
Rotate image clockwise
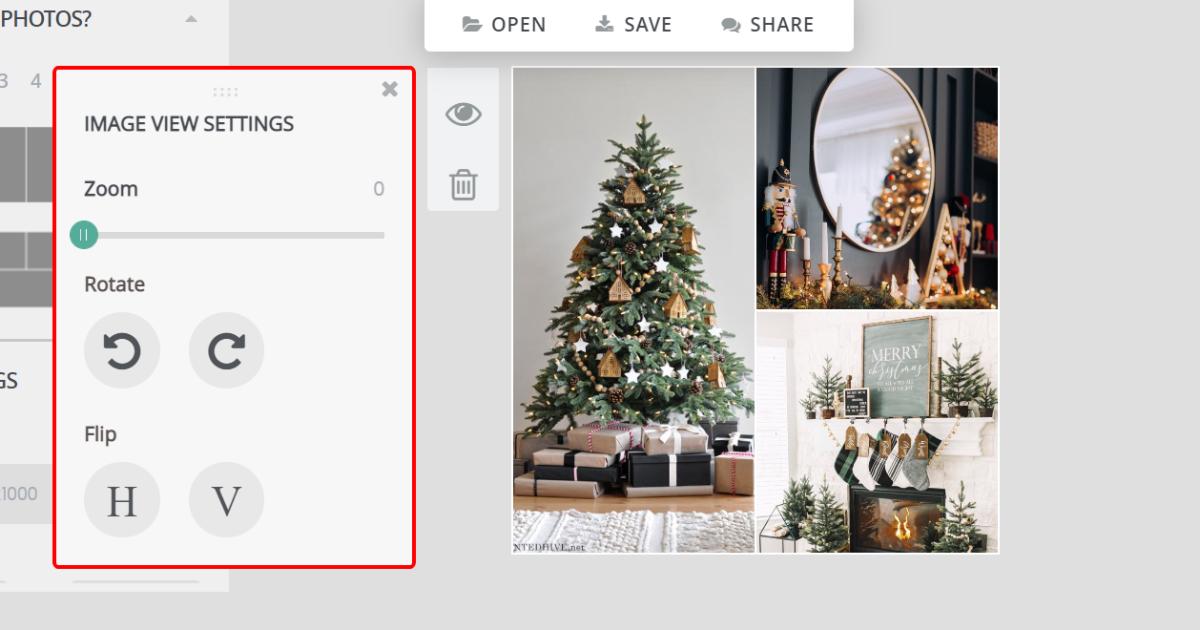226,350
